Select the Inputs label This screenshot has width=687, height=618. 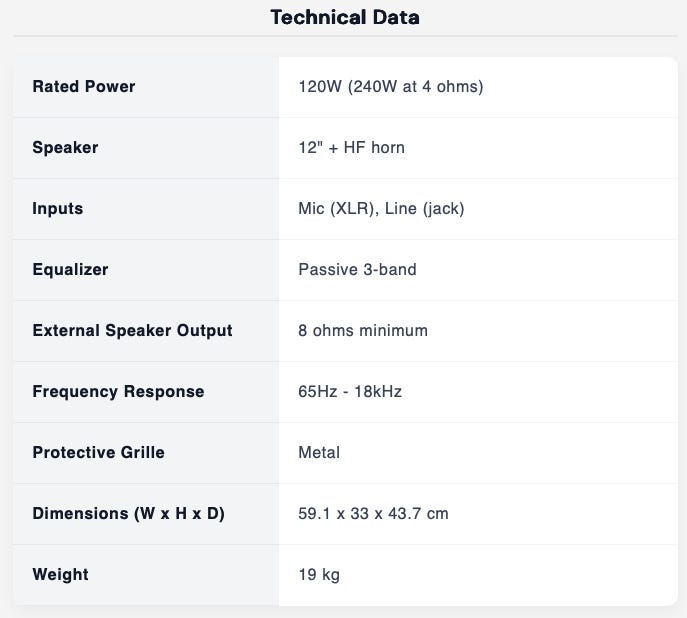(58, 208)
